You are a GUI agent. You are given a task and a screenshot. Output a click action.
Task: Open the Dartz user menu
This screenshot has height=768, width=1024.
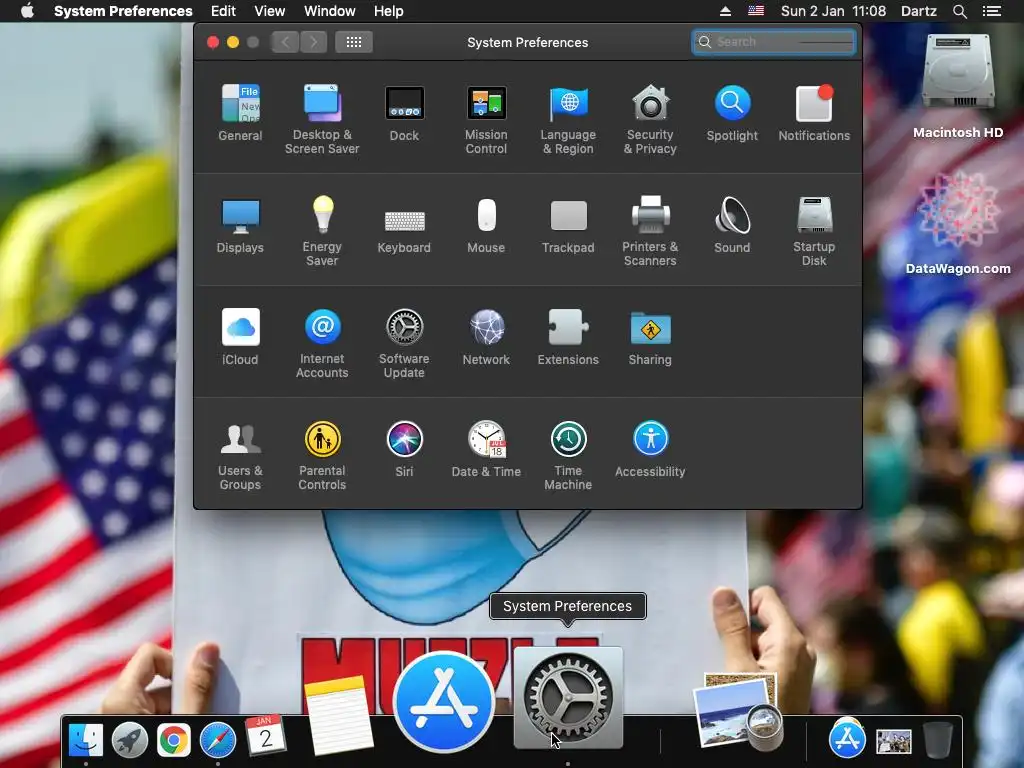coord(919,11)
